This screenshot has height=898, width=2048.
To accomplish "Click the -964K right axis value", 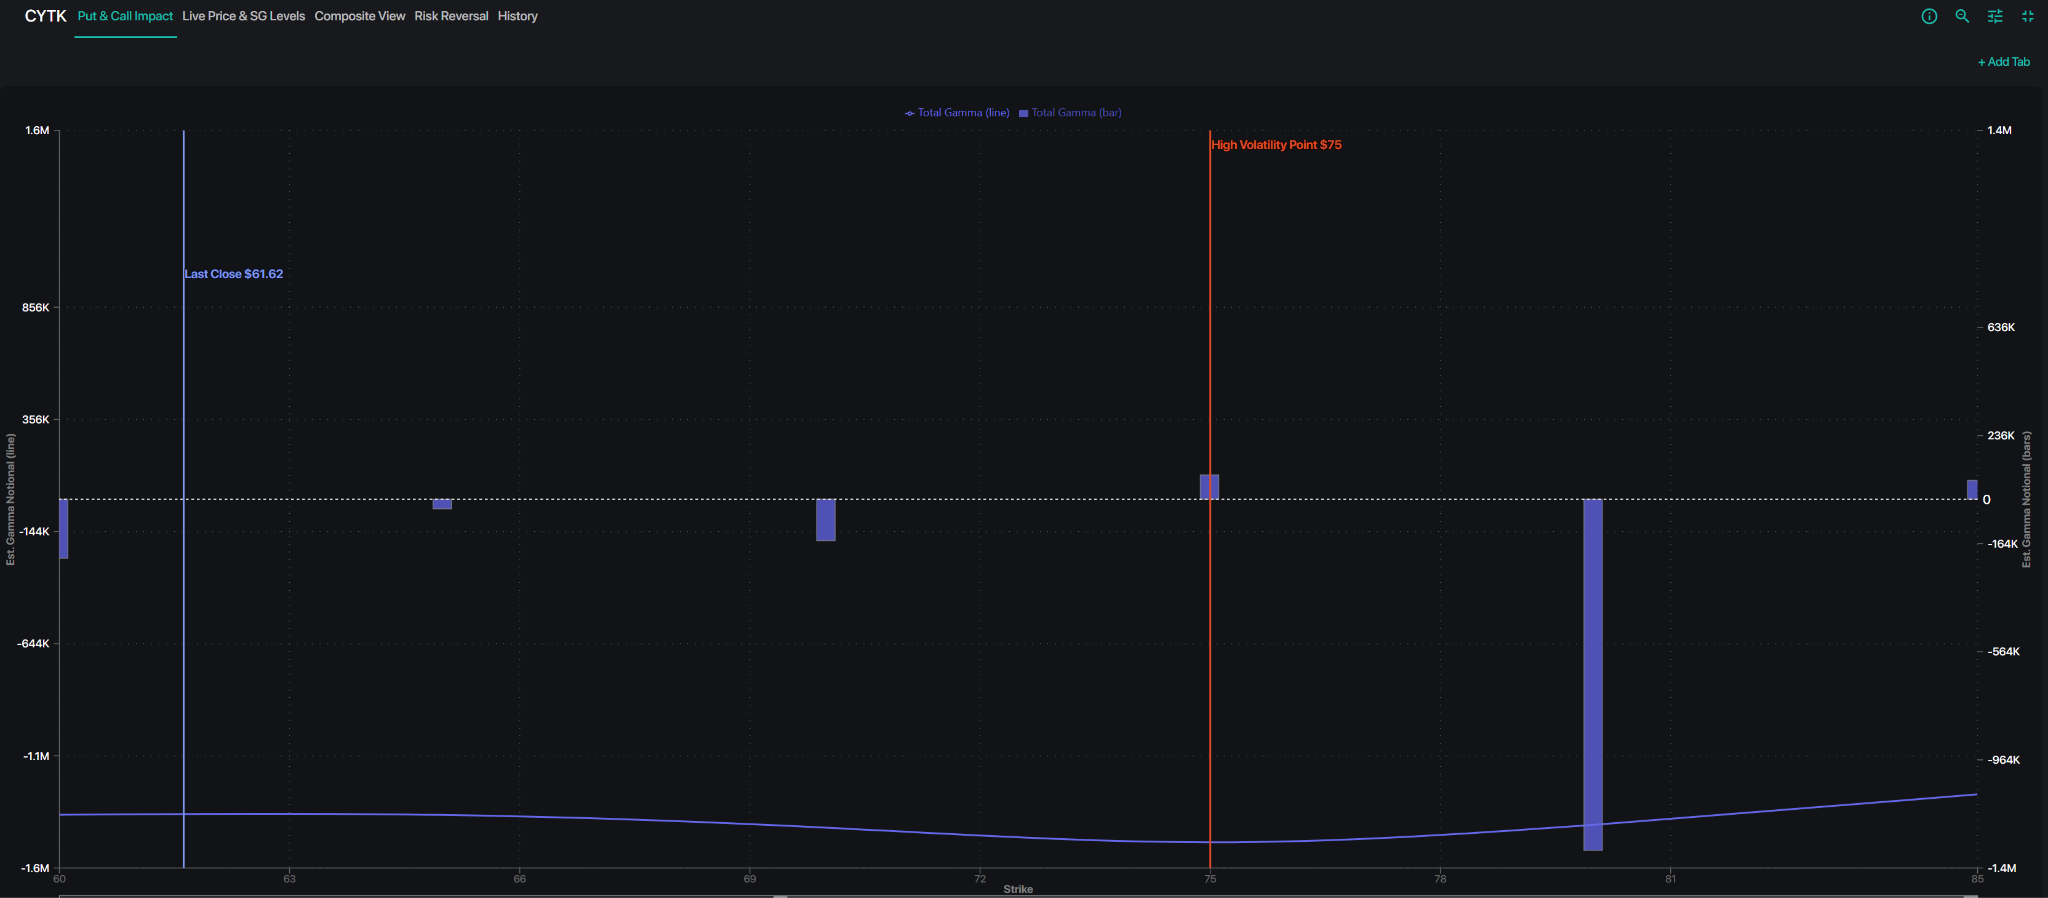I will click(x=2003, y=760).
